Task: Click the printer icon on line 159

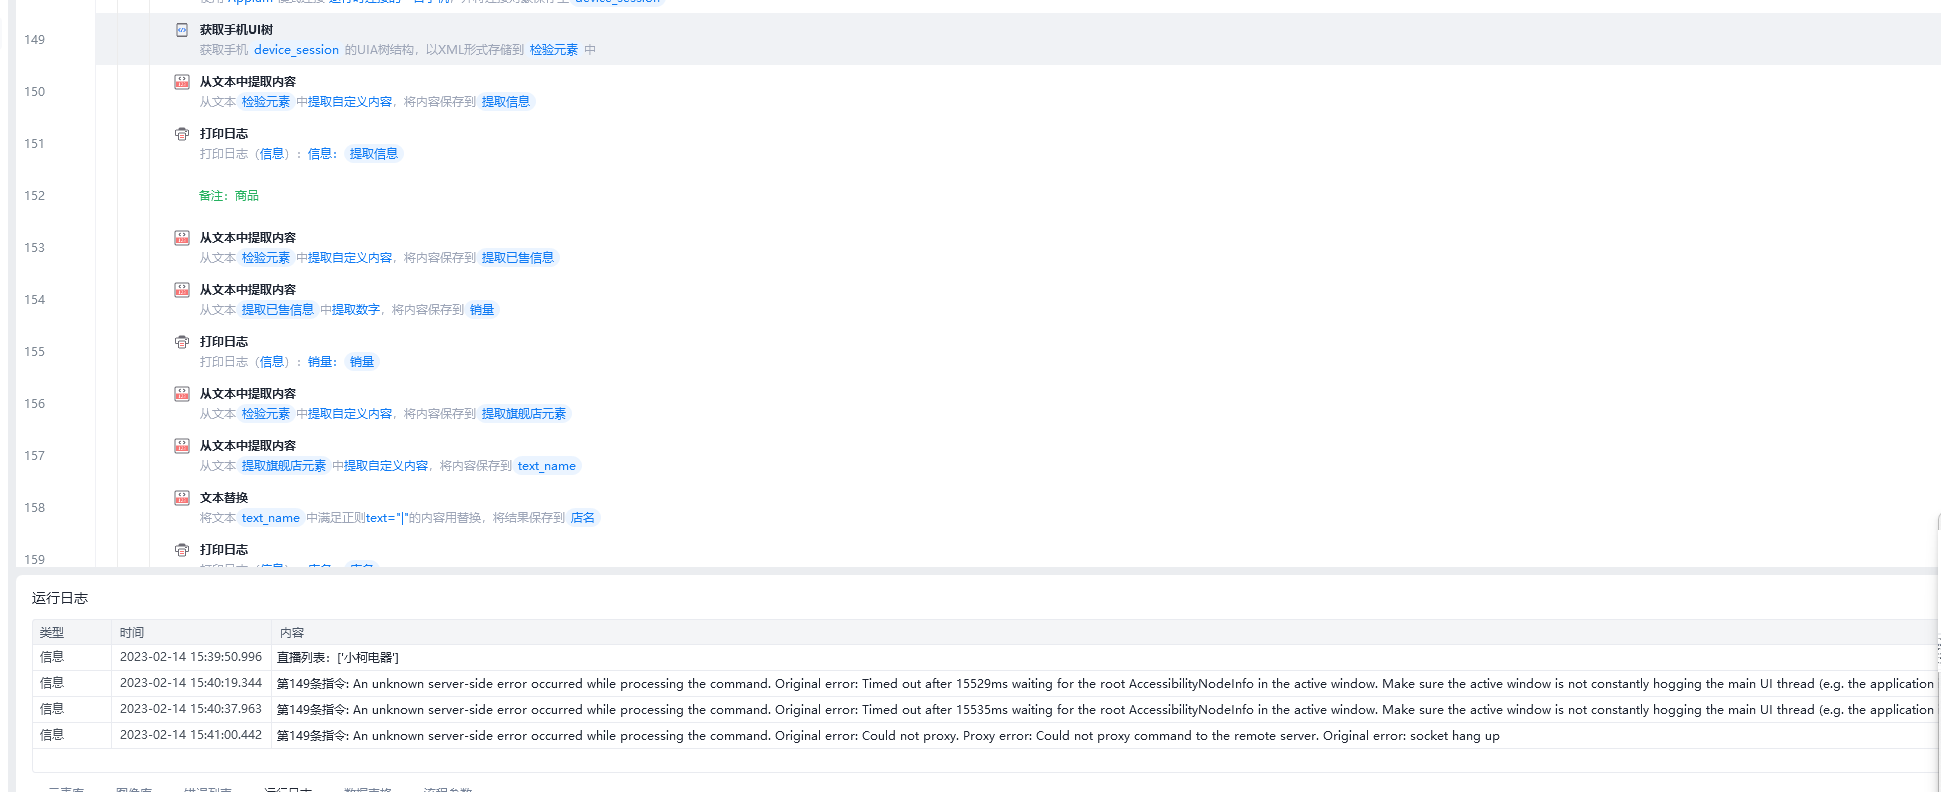Action: [x=182, y=550]
